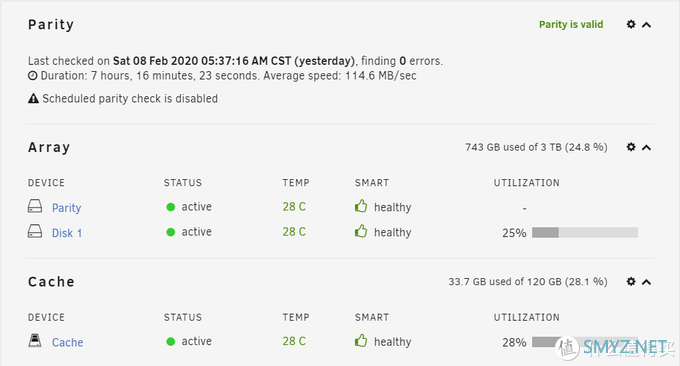The width and height of the screenshot is (680, 366).
Task: Click the scheduled parity check warning icon
Action: pos(33,98)
